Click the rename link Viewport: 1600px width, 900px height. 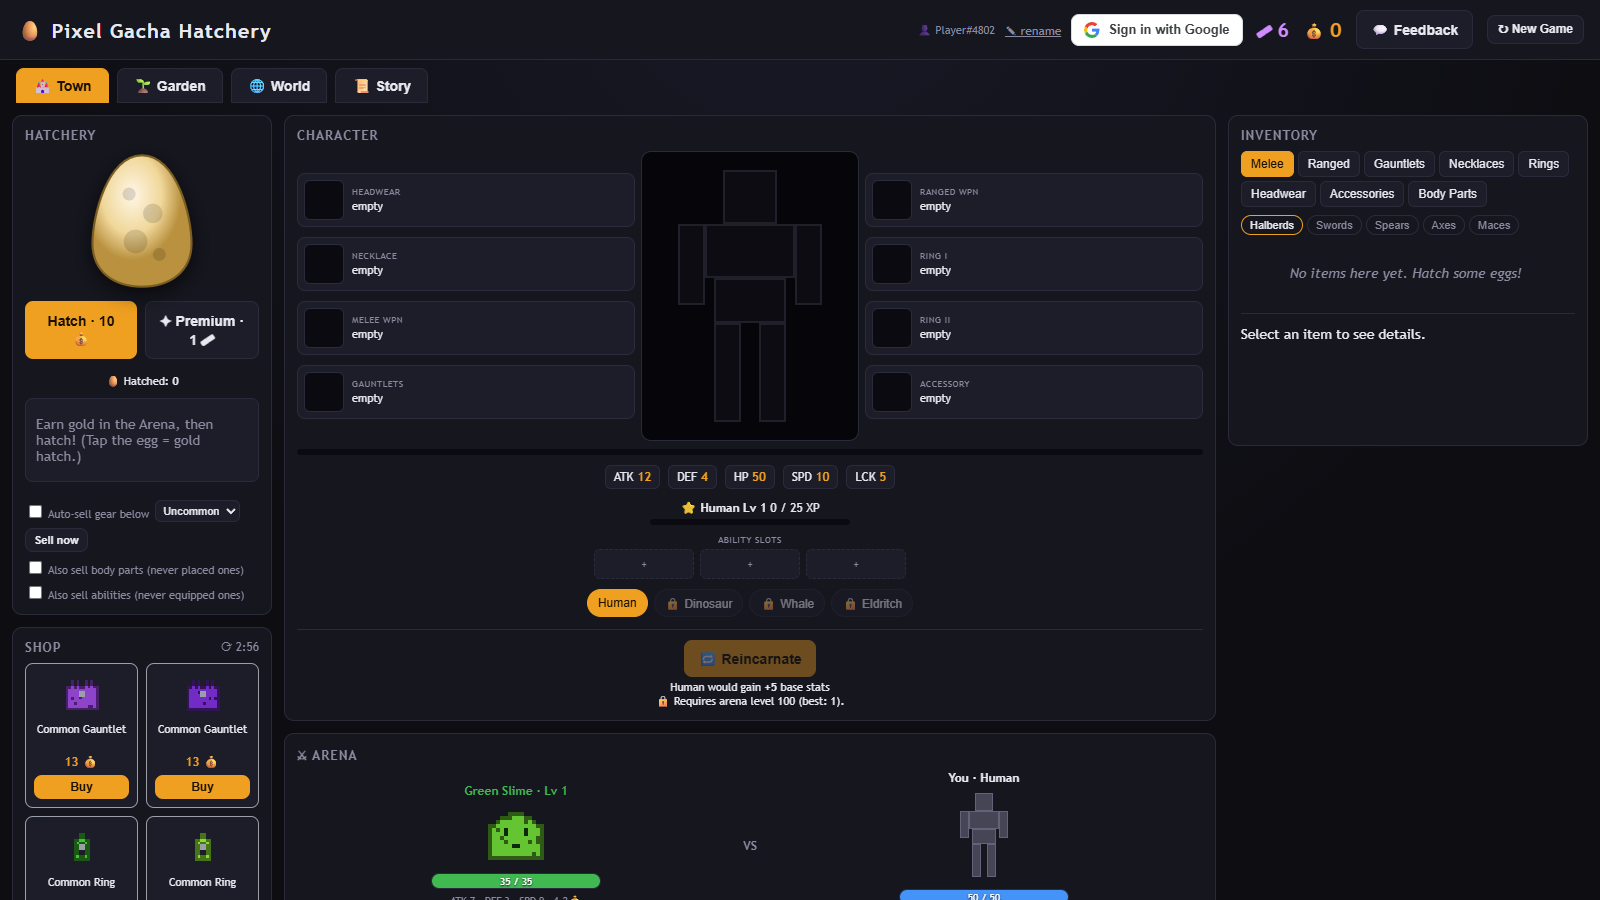[x=1033, y=31]
